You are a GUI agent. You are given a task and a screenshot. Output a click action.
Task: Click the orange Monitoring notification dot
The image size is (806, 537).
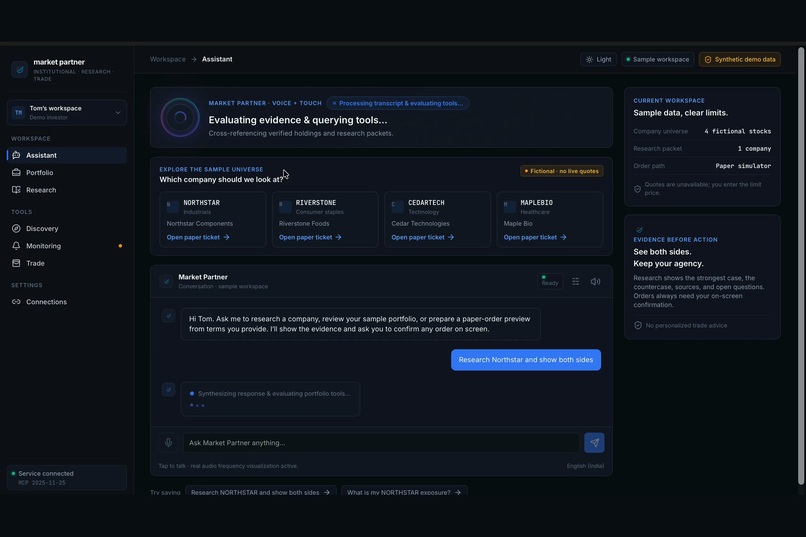tap(120, 246)
